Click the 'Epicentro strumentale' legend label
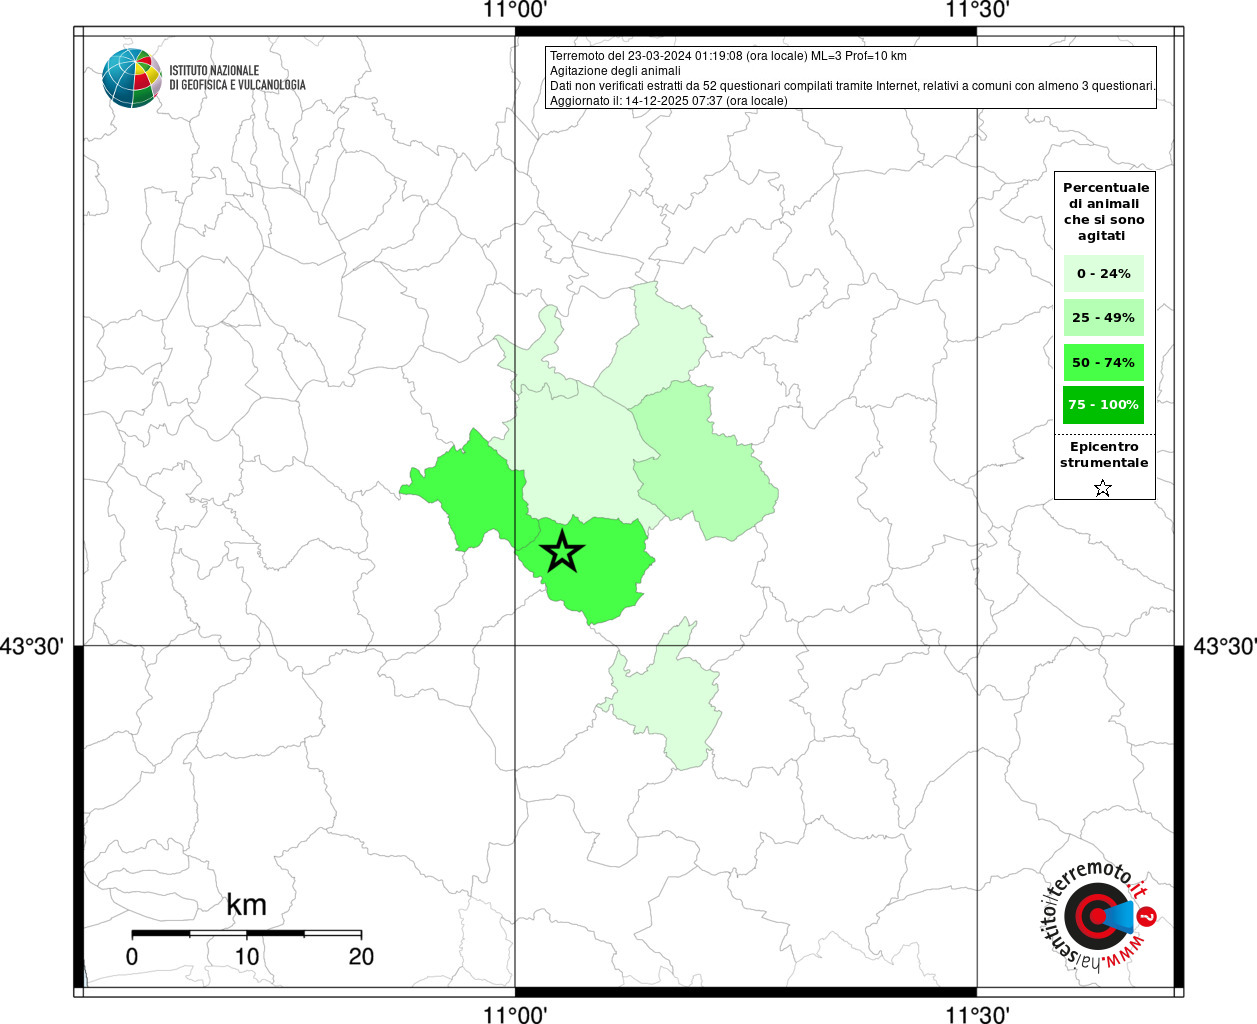Viewport: 1257px width, 1024px height. [1104, 454]
